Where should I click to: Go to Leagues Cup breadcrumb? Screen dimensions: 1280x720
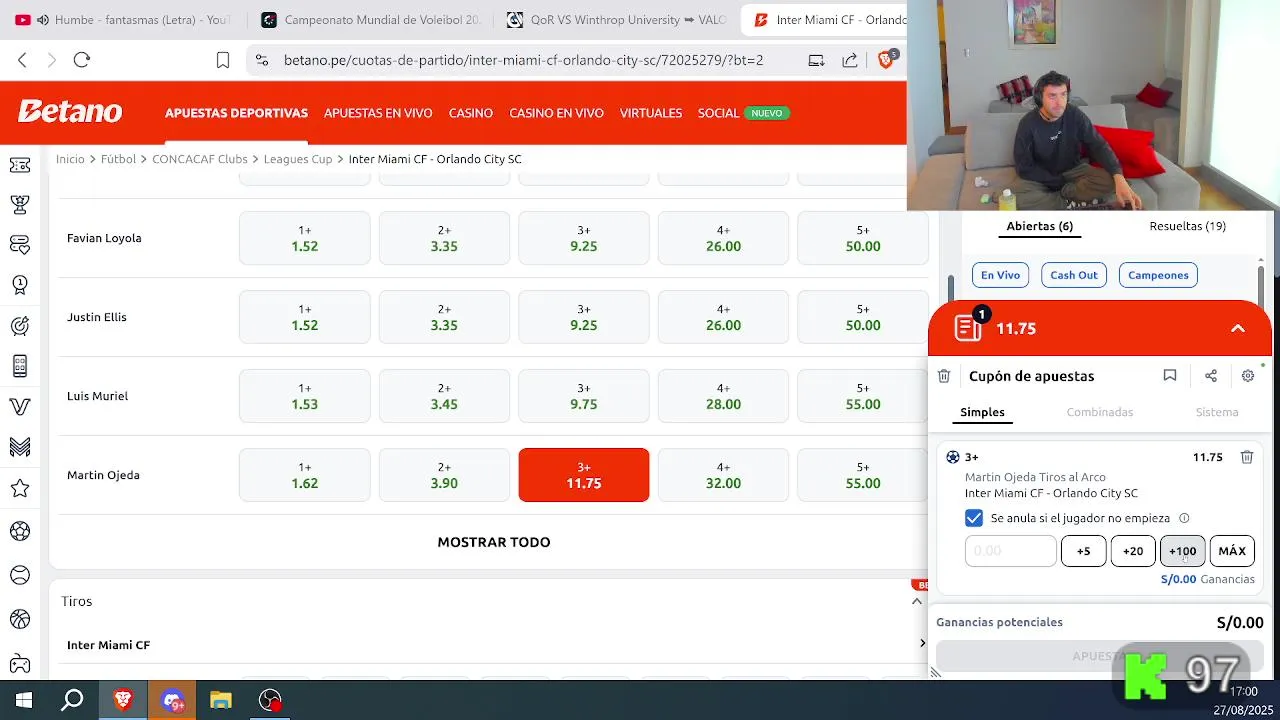[x=298, y=159]
